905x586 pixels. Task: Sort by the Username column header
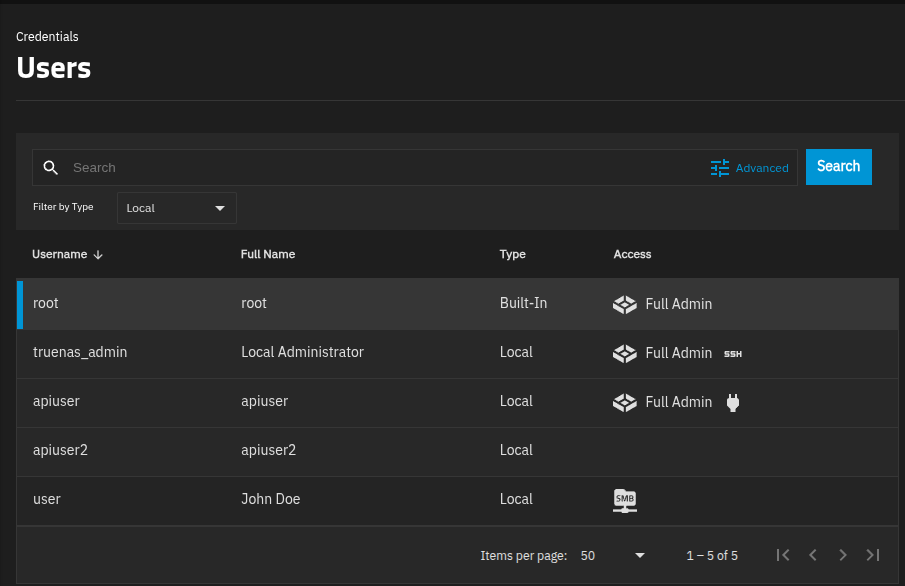pos(60,255)
